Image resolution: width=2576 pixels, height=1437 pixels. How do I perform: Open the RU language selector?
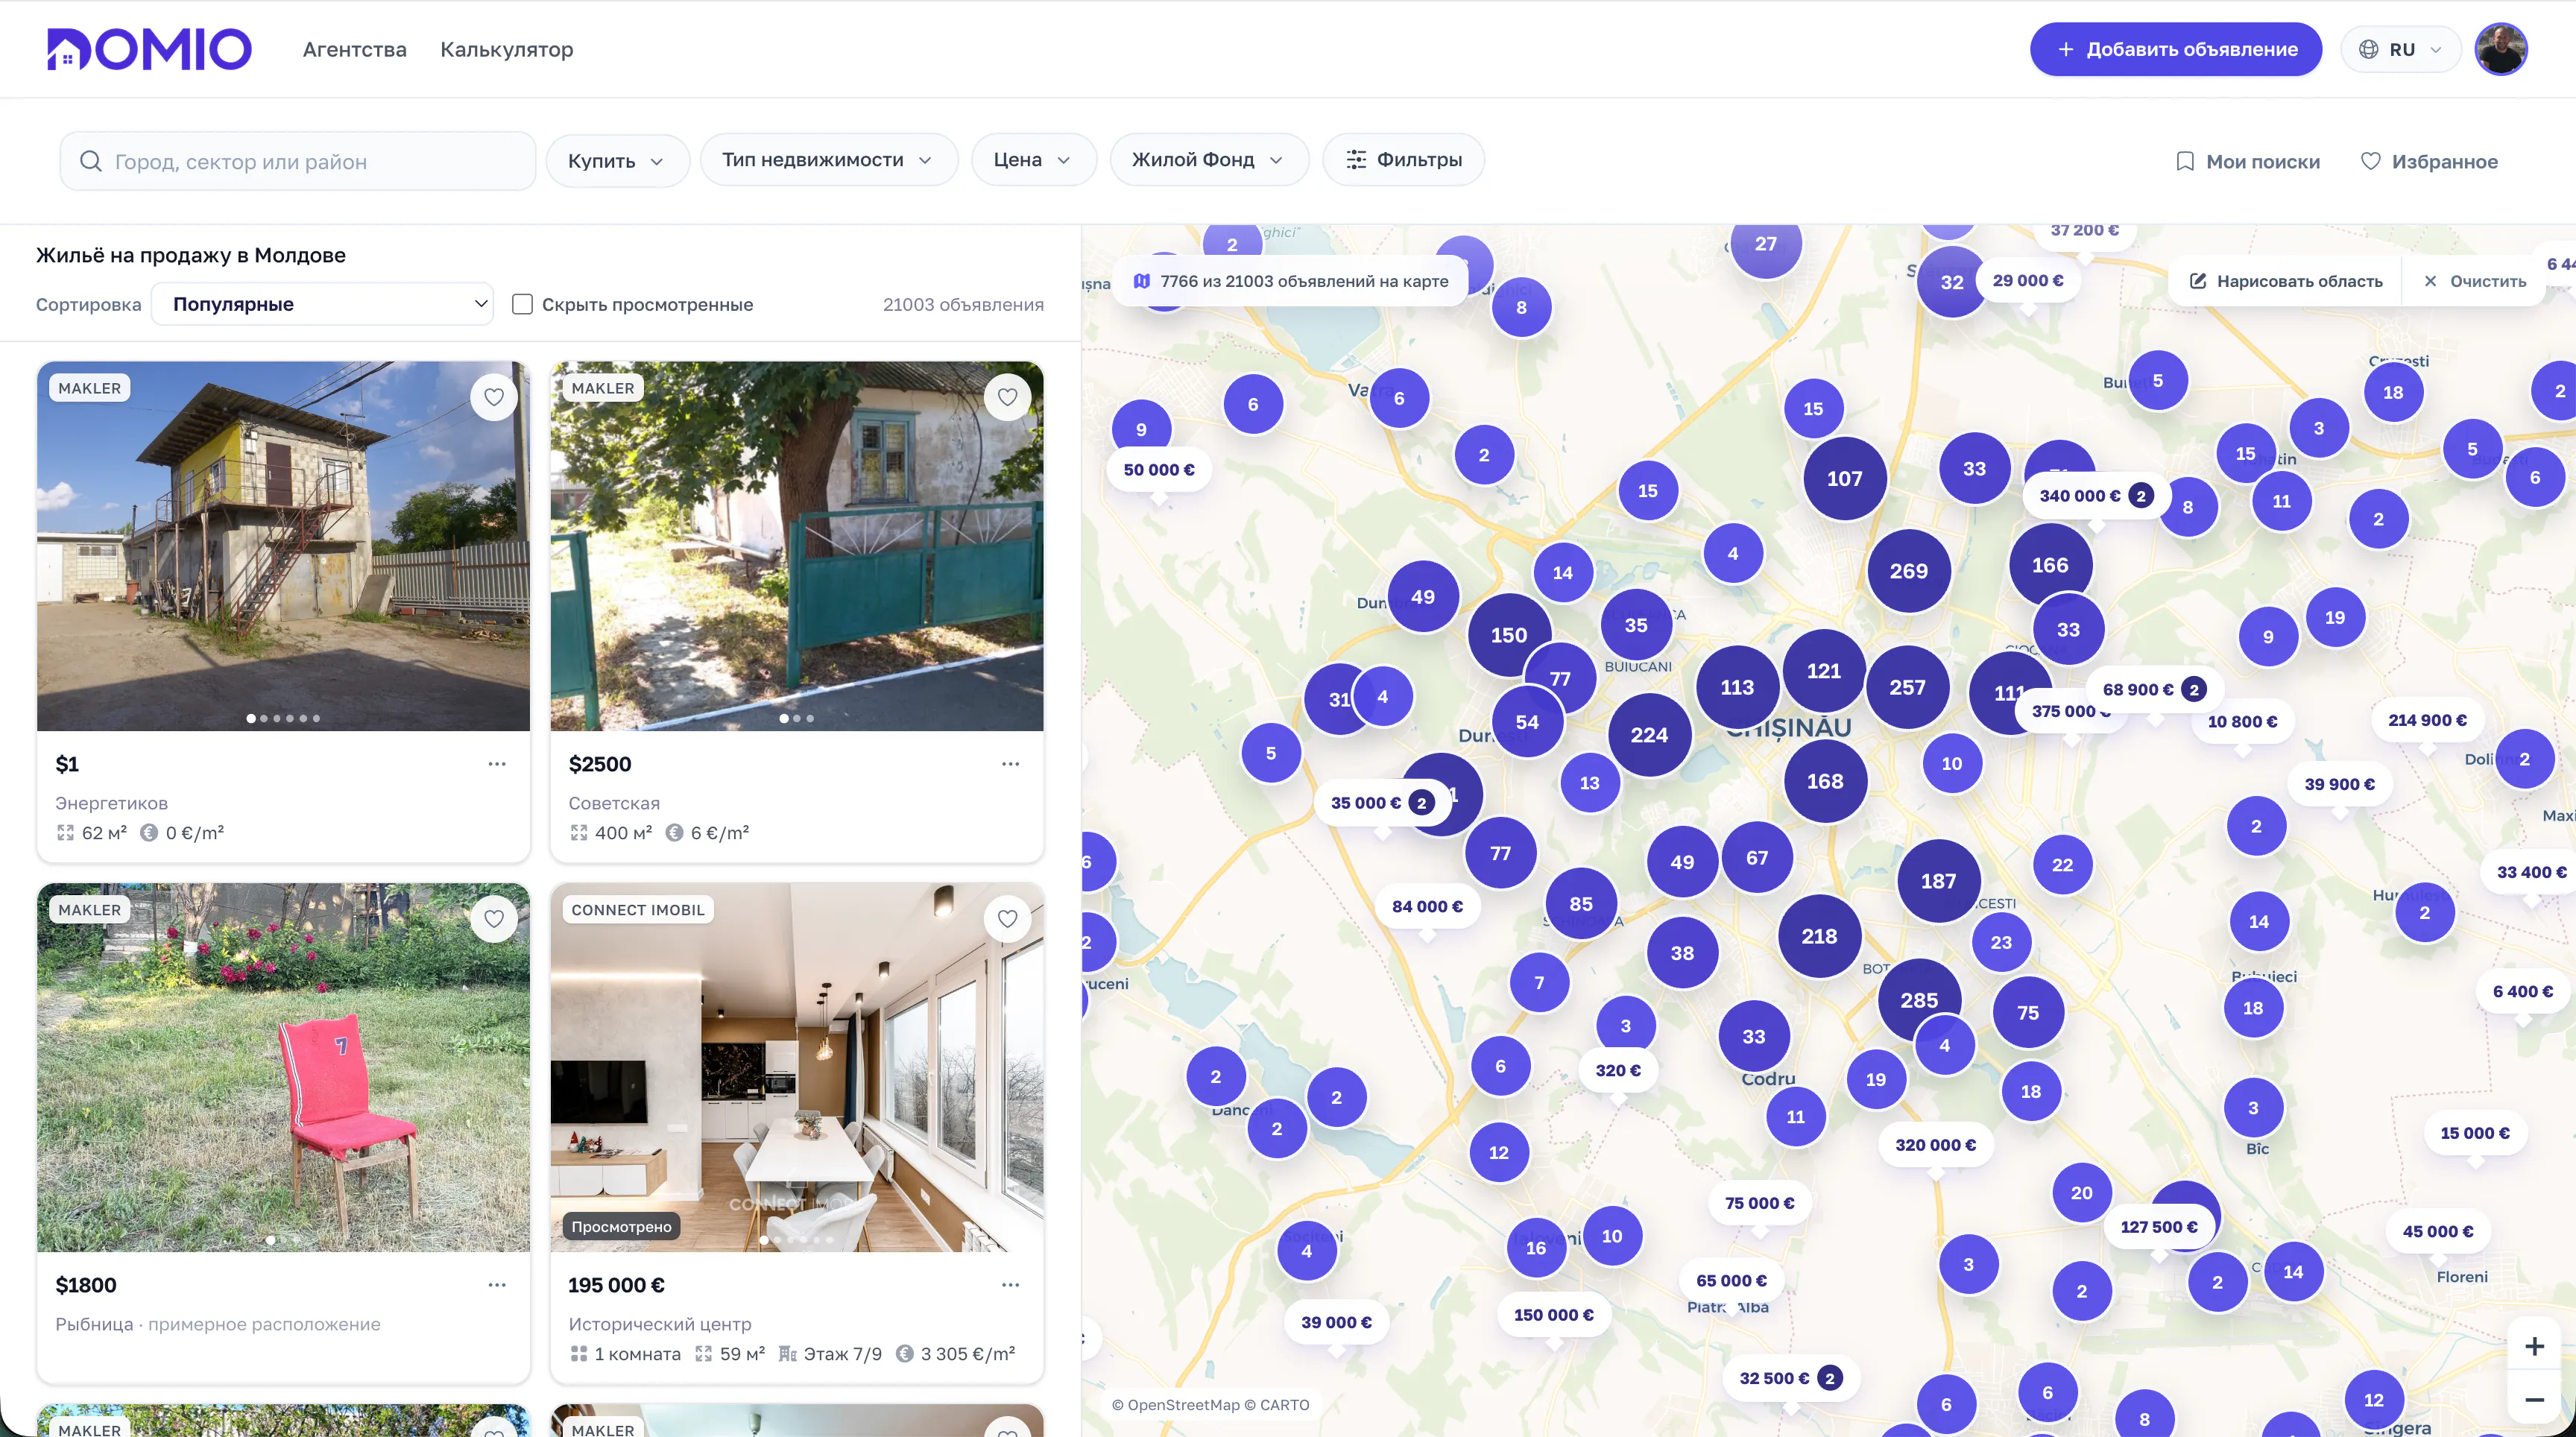2400,49
